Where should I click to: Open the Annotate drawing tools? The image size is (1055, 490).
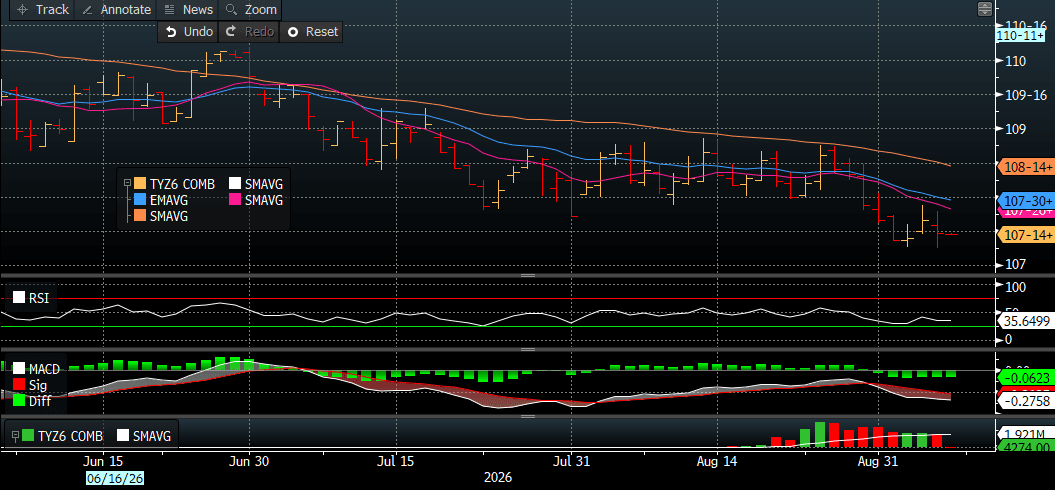pyautogui.click(x=117, y=9)
